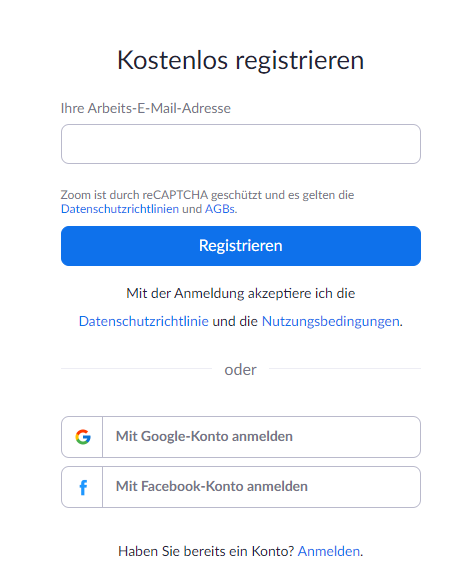Viewport: 474px width, 572px height.
Task: Click the Kostenlos registrieren heading
Action: [240, 60]
